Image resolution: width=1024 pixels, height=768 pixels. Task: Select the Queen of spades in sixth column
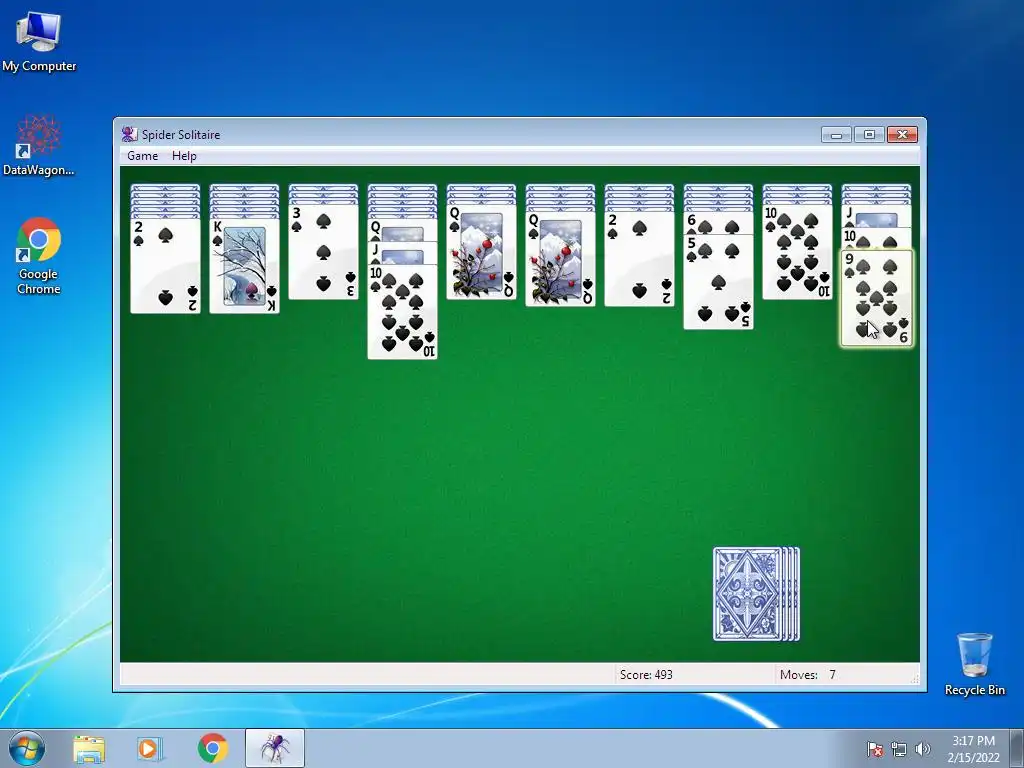point(560,259)
